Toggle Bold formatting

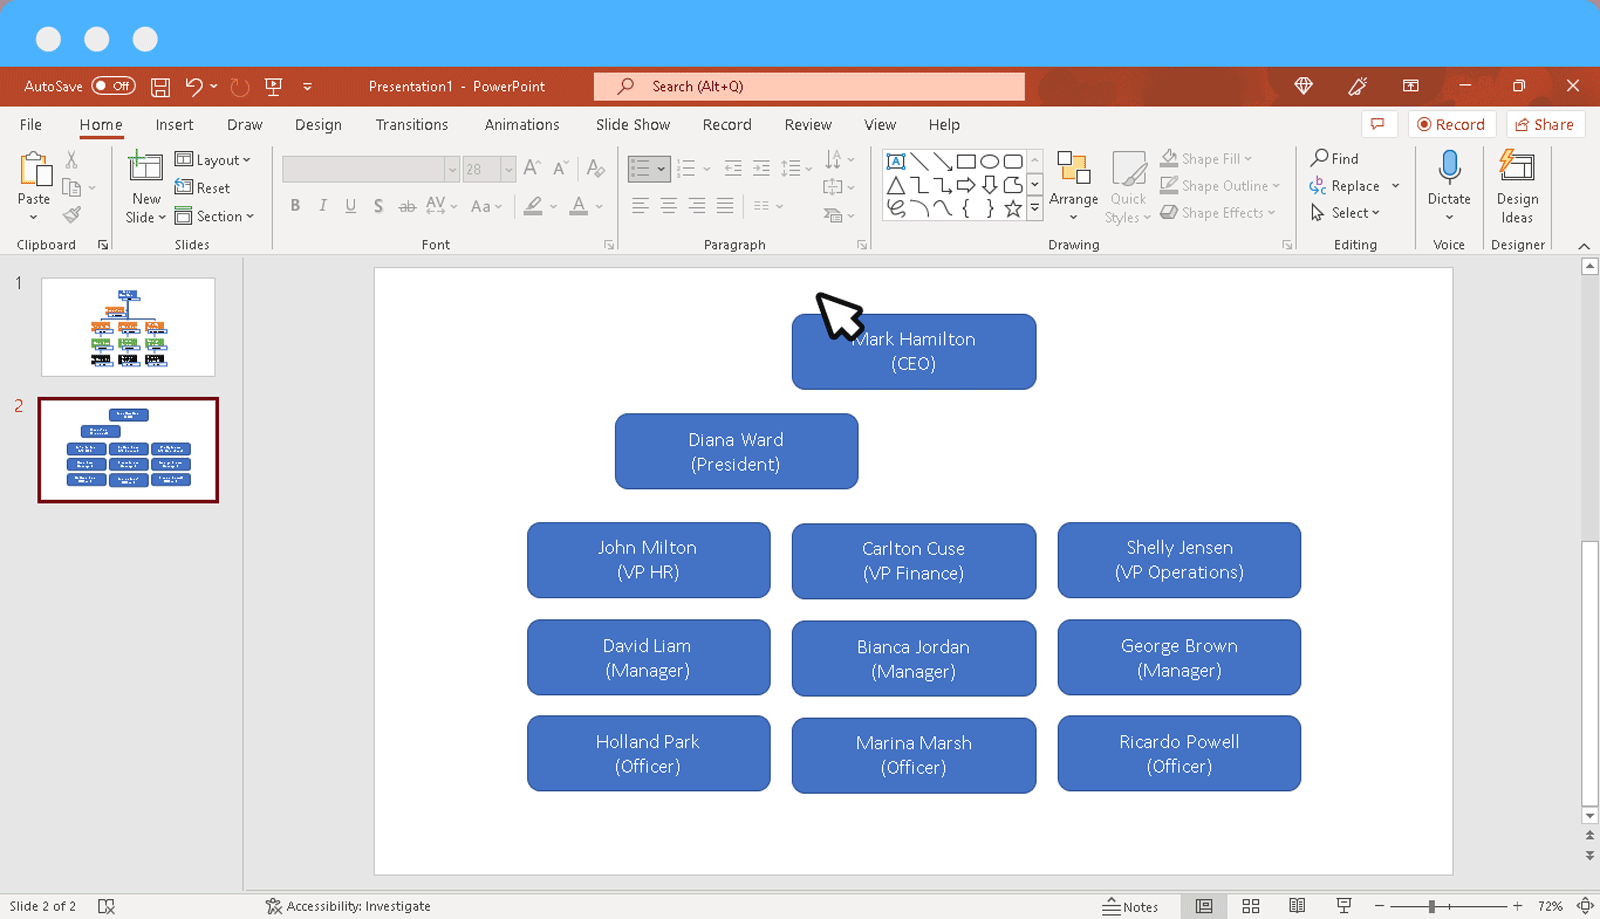(x=295, y=206)
